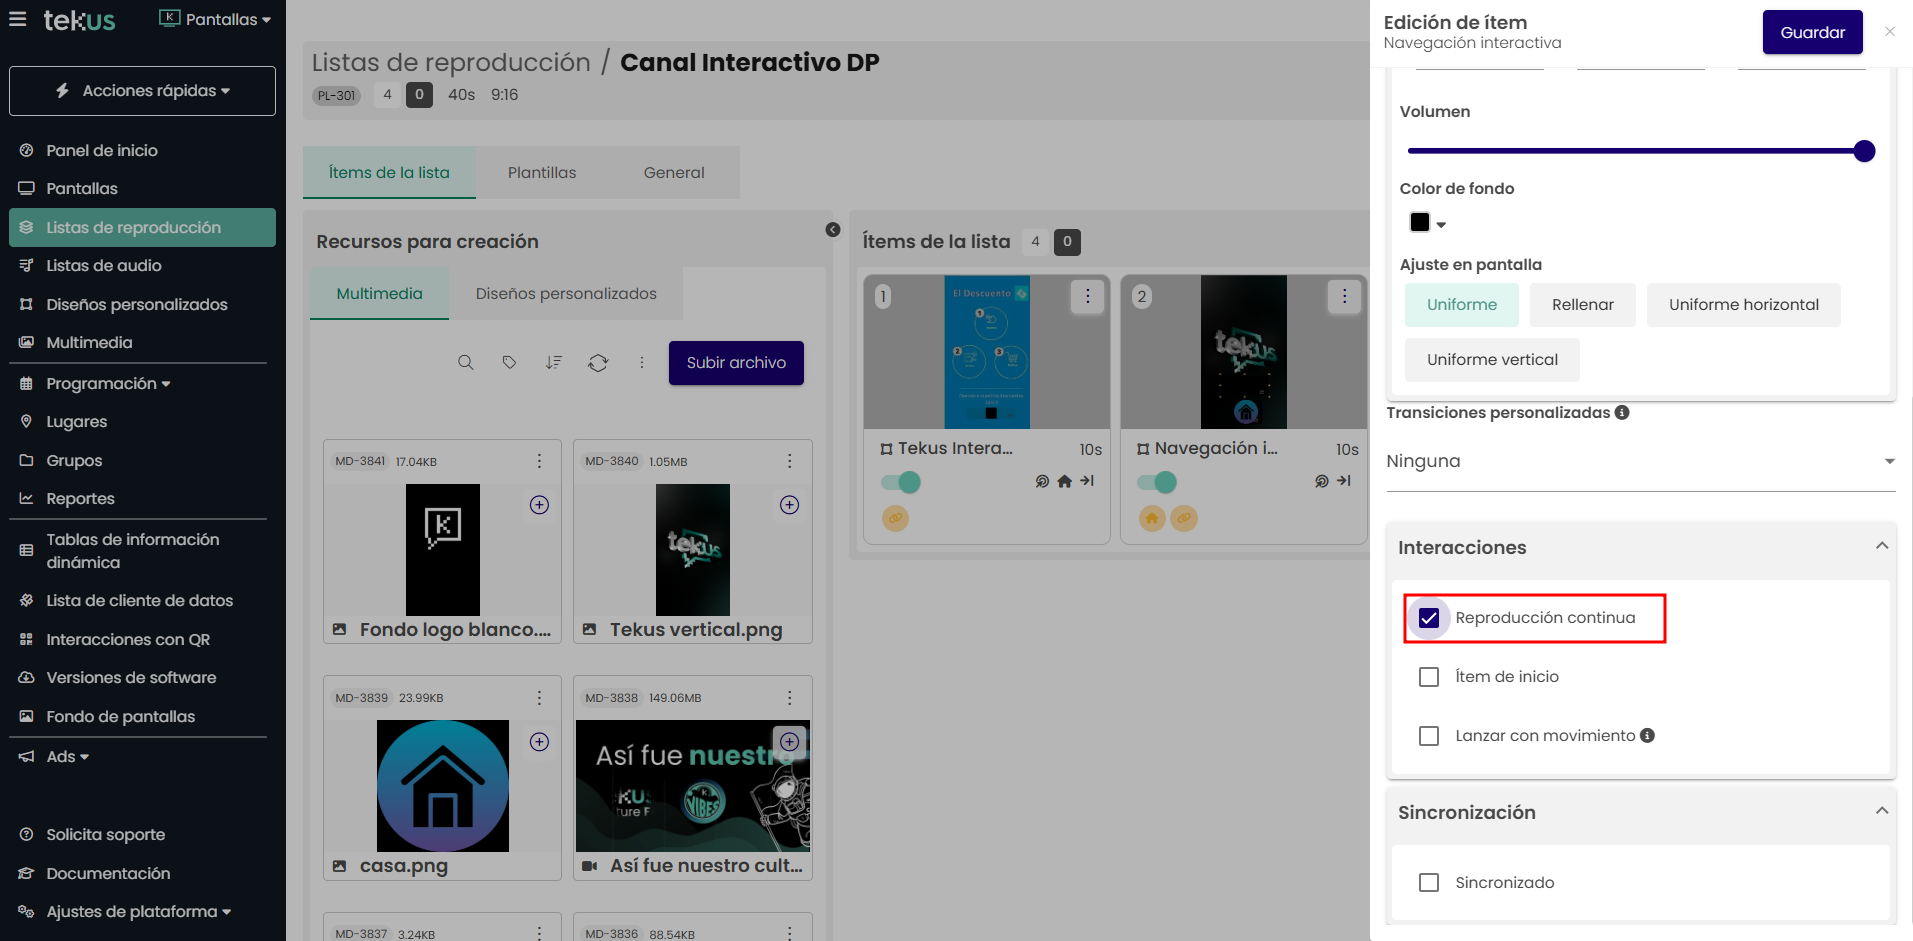Add Fondo logo blanco with plus icon
Screen dimensions: 1913x941
[x=539, y=505]
